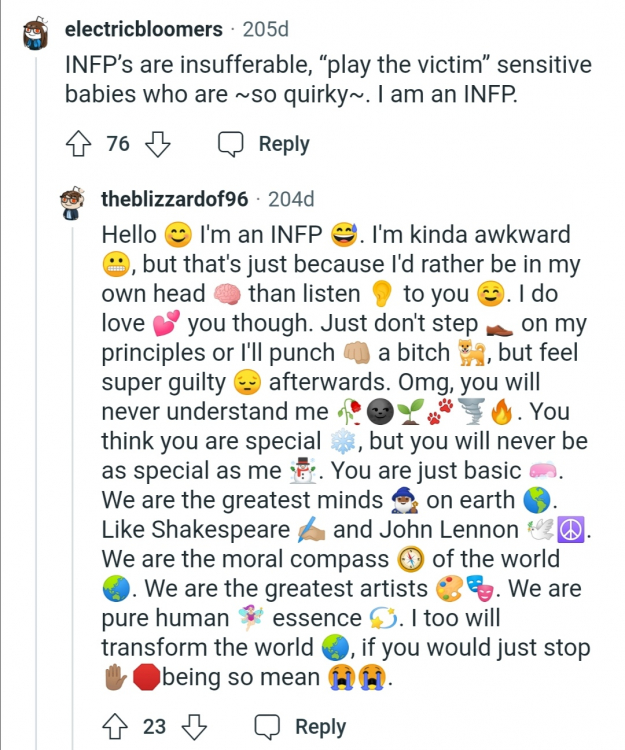
Task: Click the 76 vote count
Action: pos(118,145)
